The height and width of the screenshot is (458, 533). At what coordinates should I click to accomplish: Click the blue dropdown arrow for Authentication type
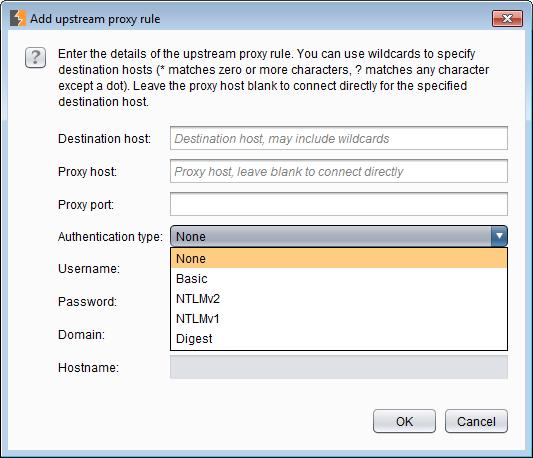[x=499, y=236]
